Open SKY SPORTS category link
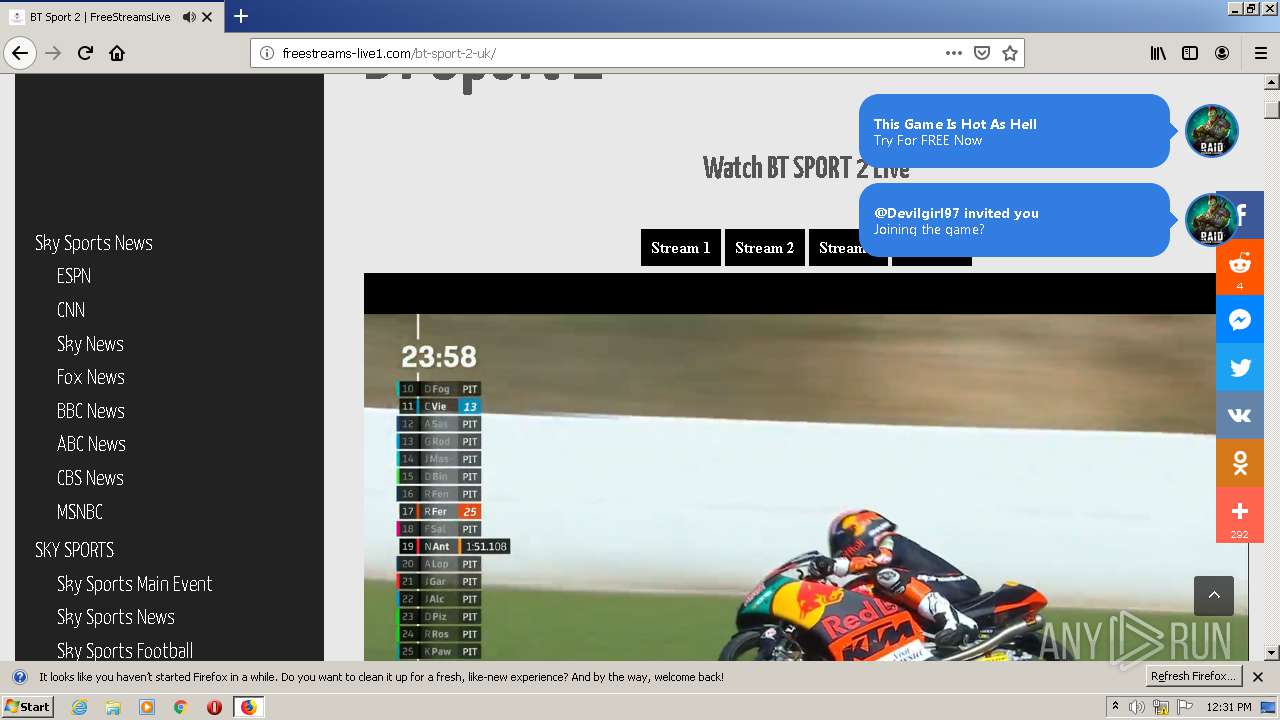 pos(75,550)
